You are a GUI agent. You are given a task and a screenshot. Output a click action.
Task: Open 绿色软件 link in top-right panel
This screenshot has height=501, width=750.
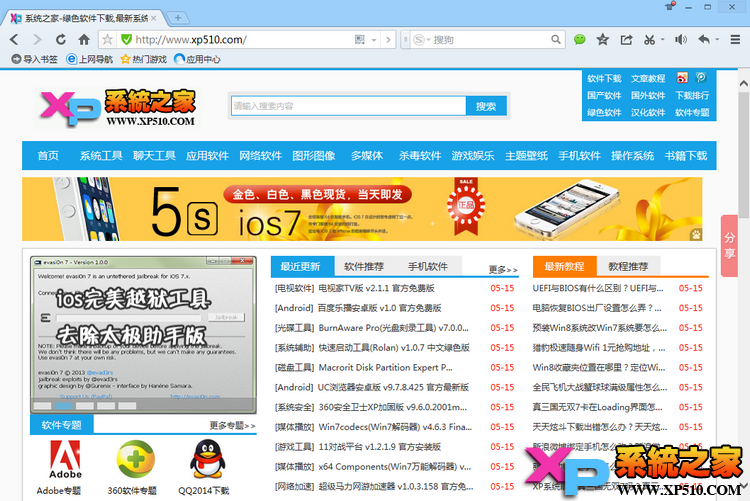click(x=604, y=112)
